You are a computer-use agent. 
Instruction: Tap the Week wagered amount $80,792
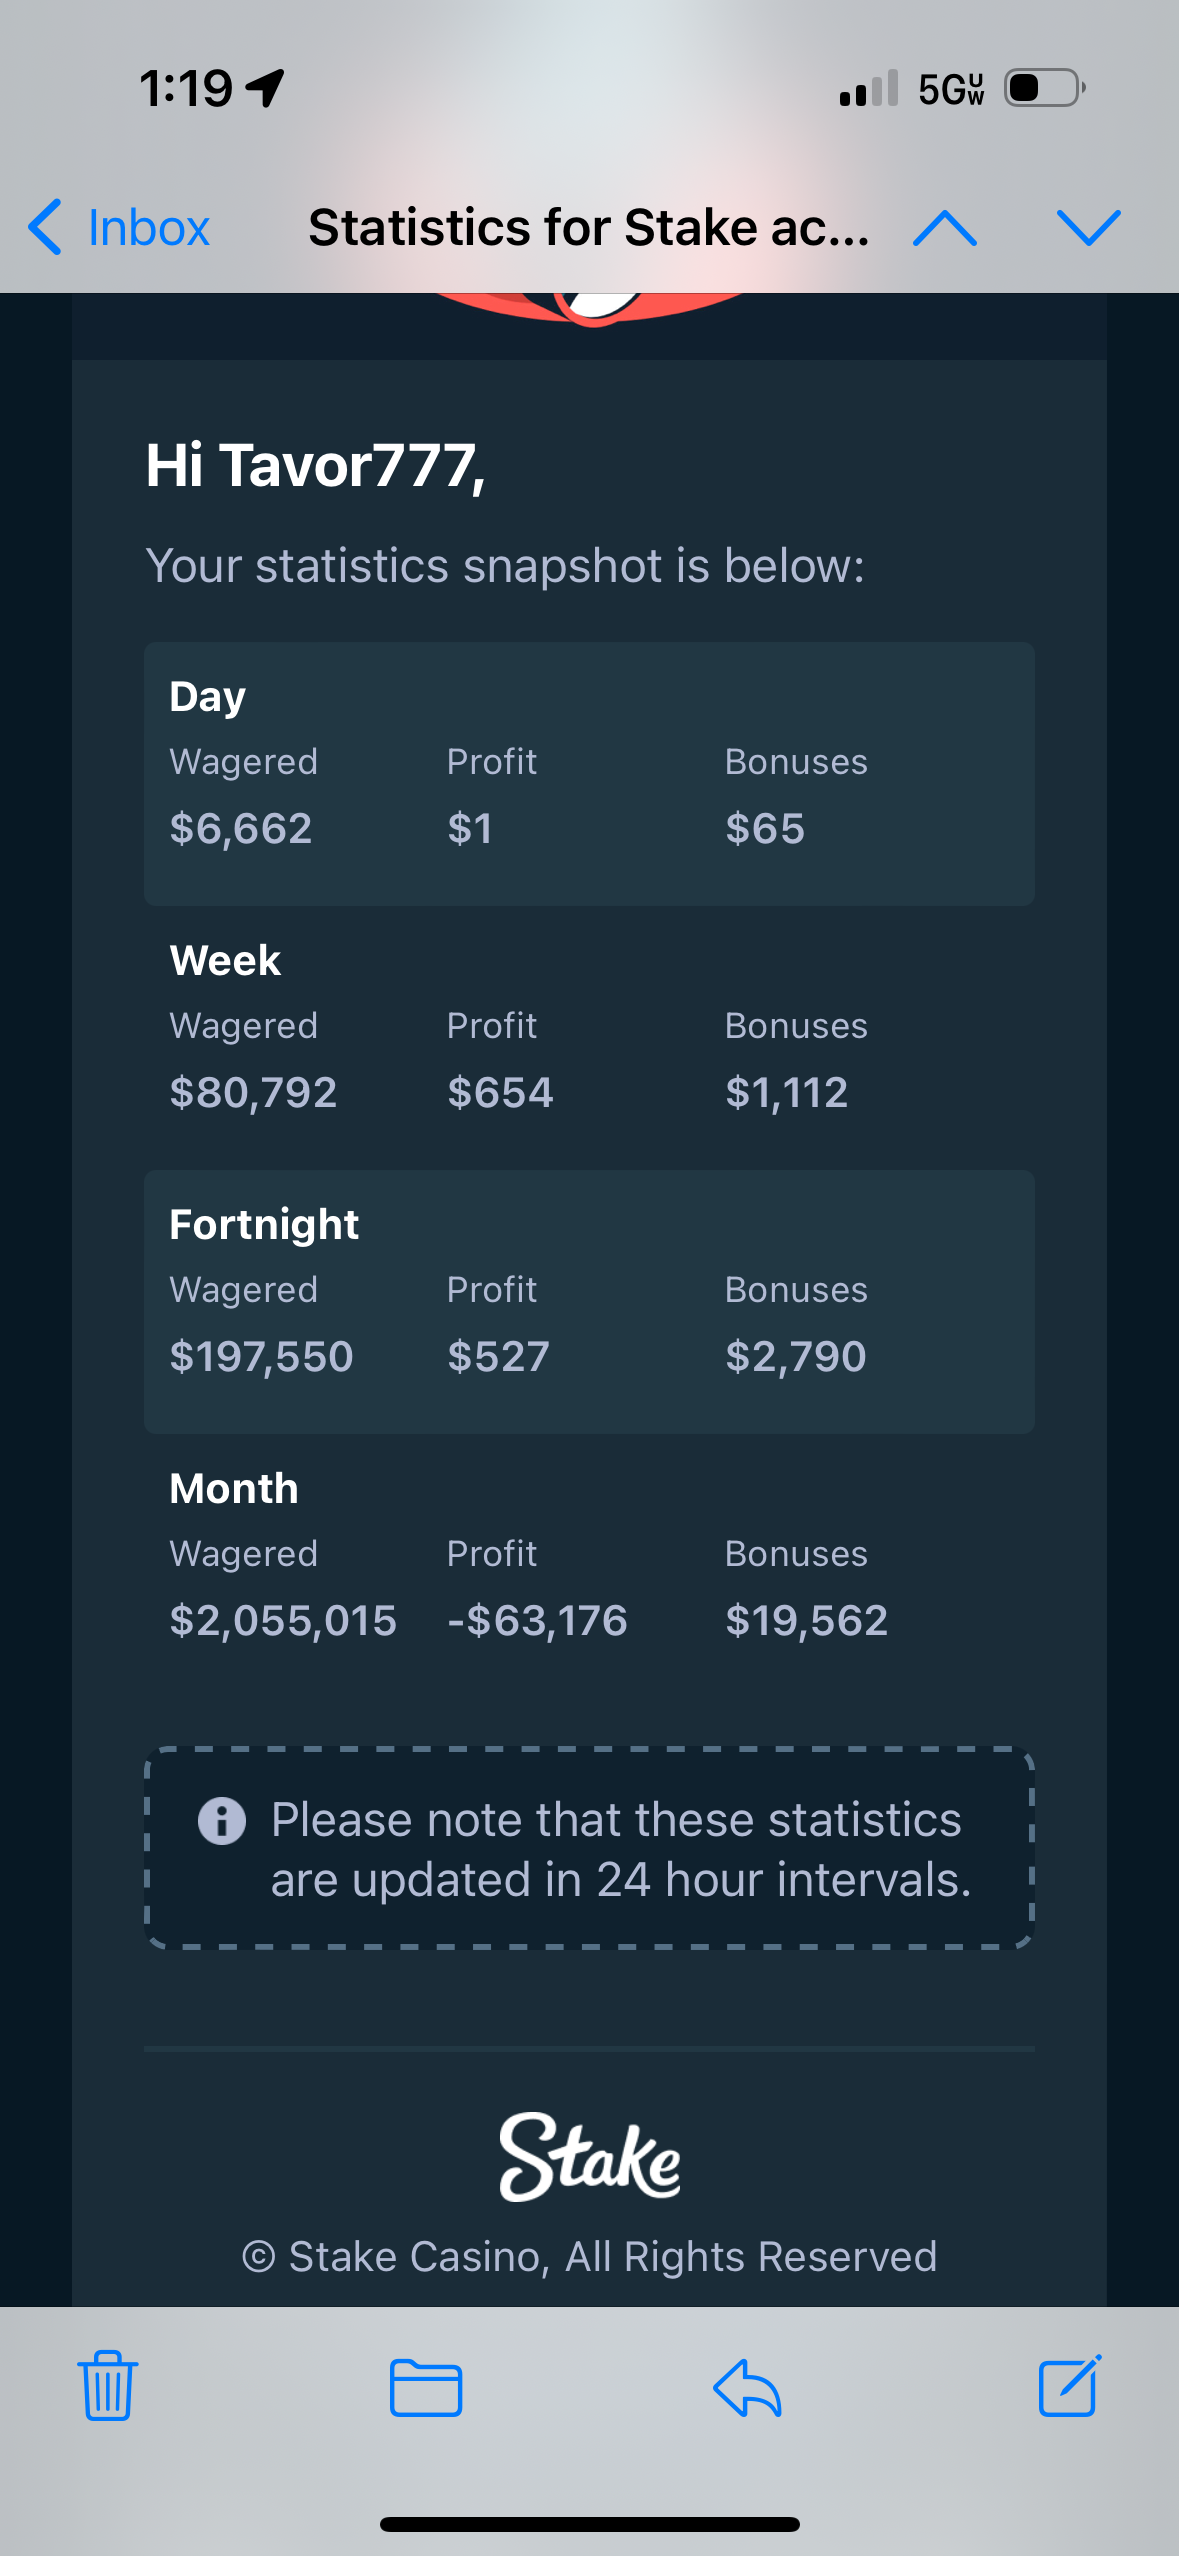coord(253,1092)
